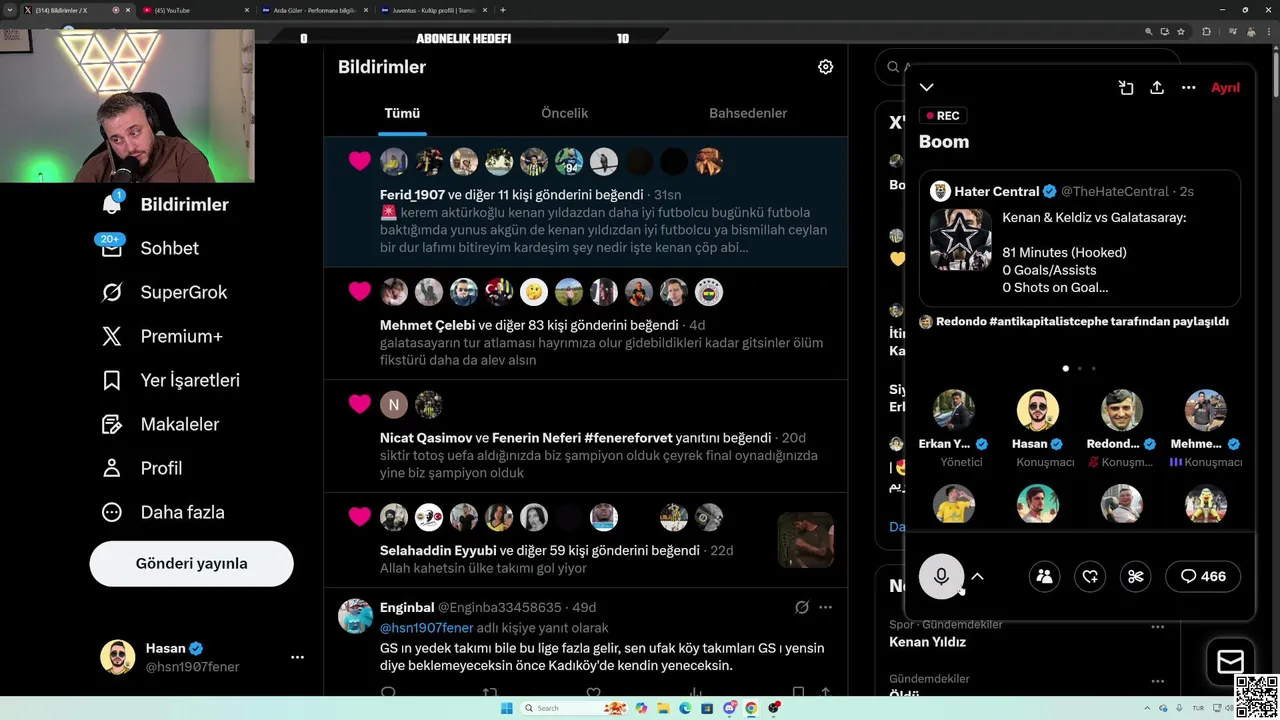Click Hasan speaker avatar in Space

1038,410
